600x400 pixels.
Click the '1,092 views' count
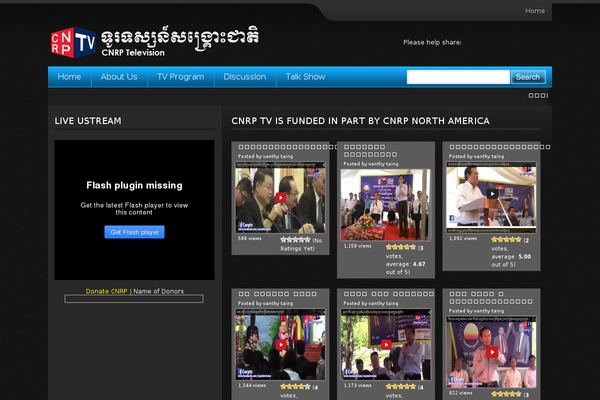463,238
